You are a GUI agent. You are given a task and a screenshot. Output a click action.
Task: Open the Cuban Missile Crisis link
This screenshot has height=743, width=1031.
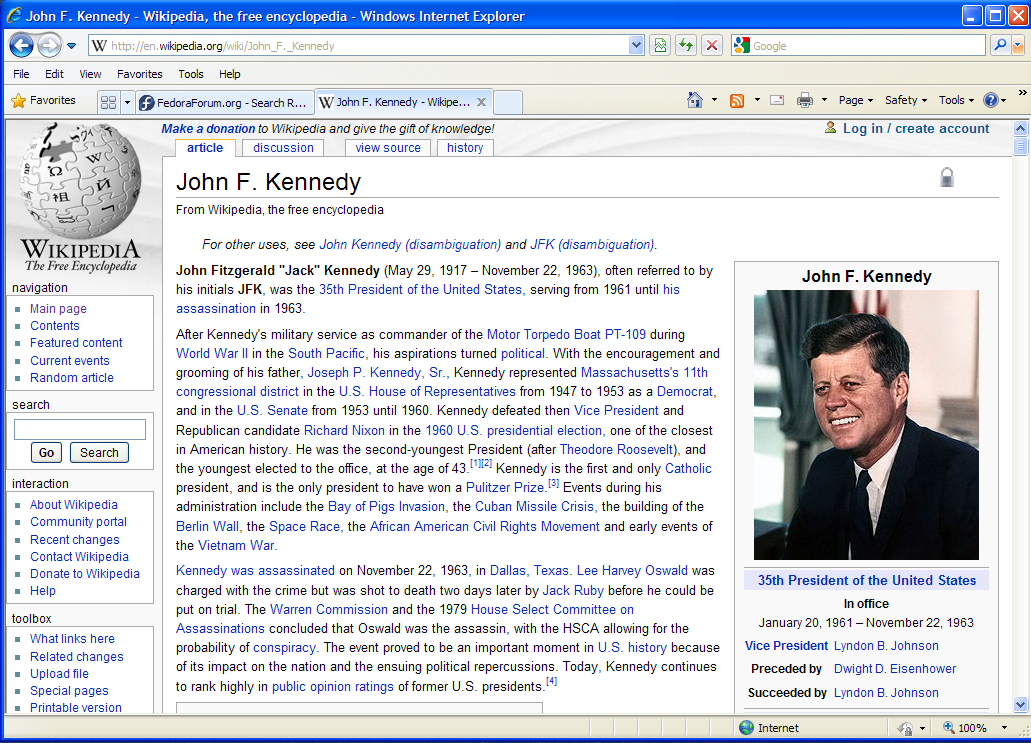click(534, 506)
